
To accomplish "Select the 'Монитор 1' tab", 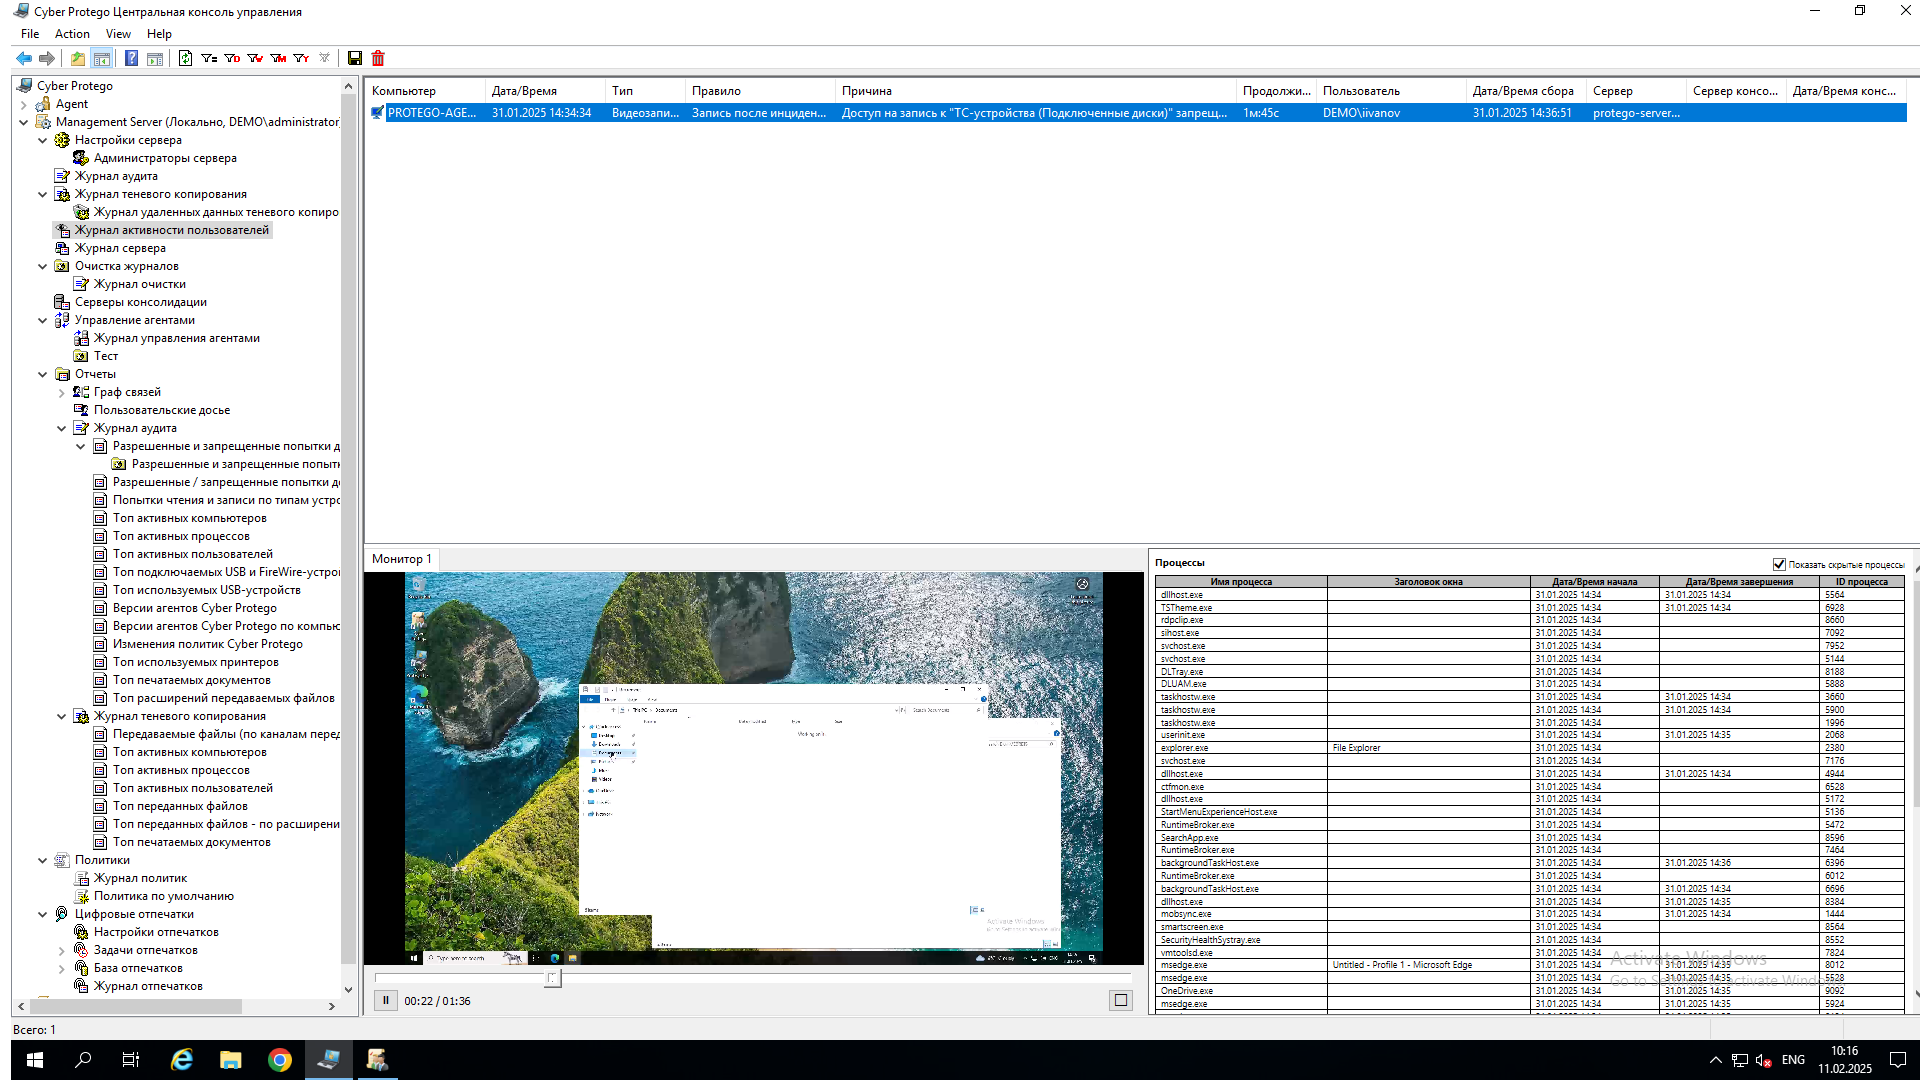I will [x=402, y=559].
